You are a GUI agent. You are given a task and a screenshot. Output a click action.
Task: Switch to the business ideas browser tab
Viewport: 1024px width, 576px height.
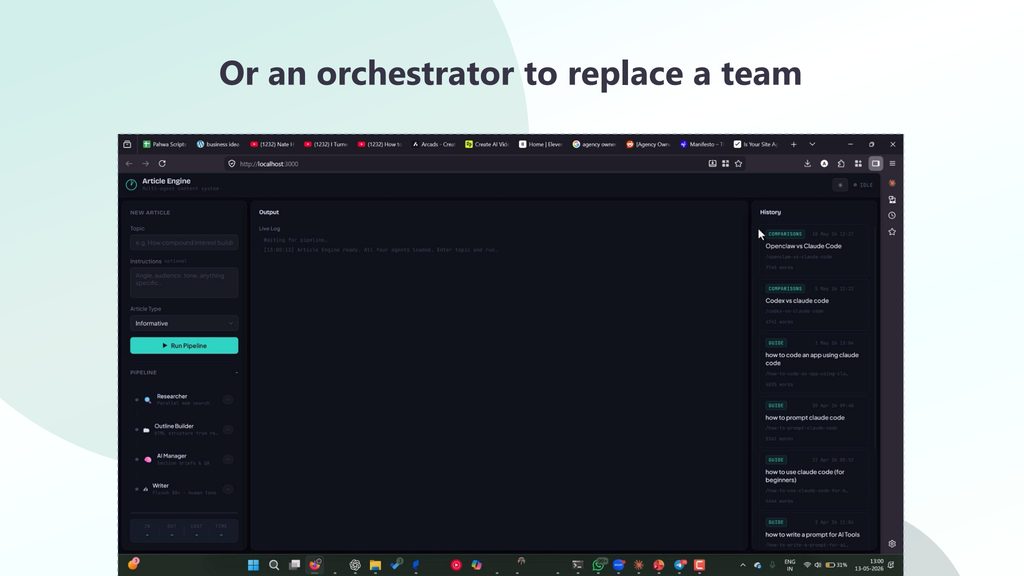pos(218,144)
